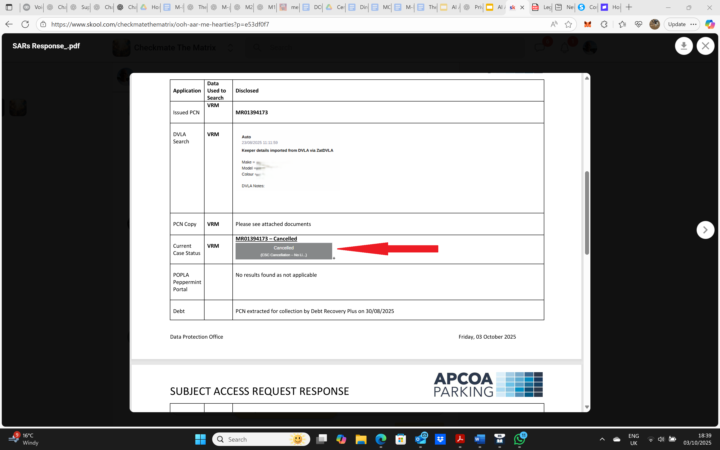Click the 'Data Protection Office' text
The height and width of the screenshot is (450, 720).
pyautogui.click(x=196, y=337)
